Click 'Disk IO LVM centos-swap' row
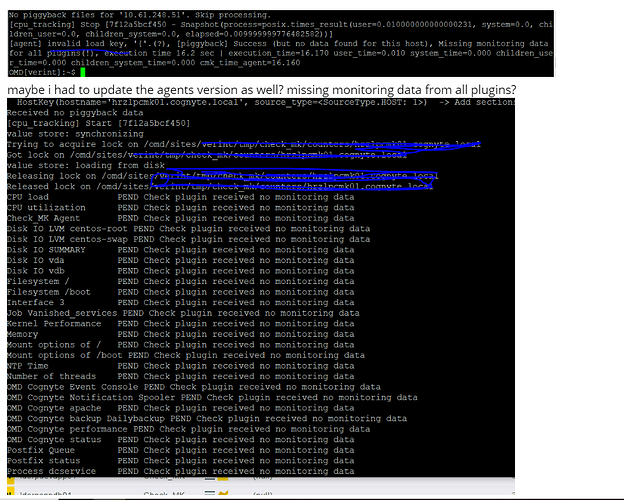The width and height of the screenshot is (624, 500). click(x=189, y=239)
